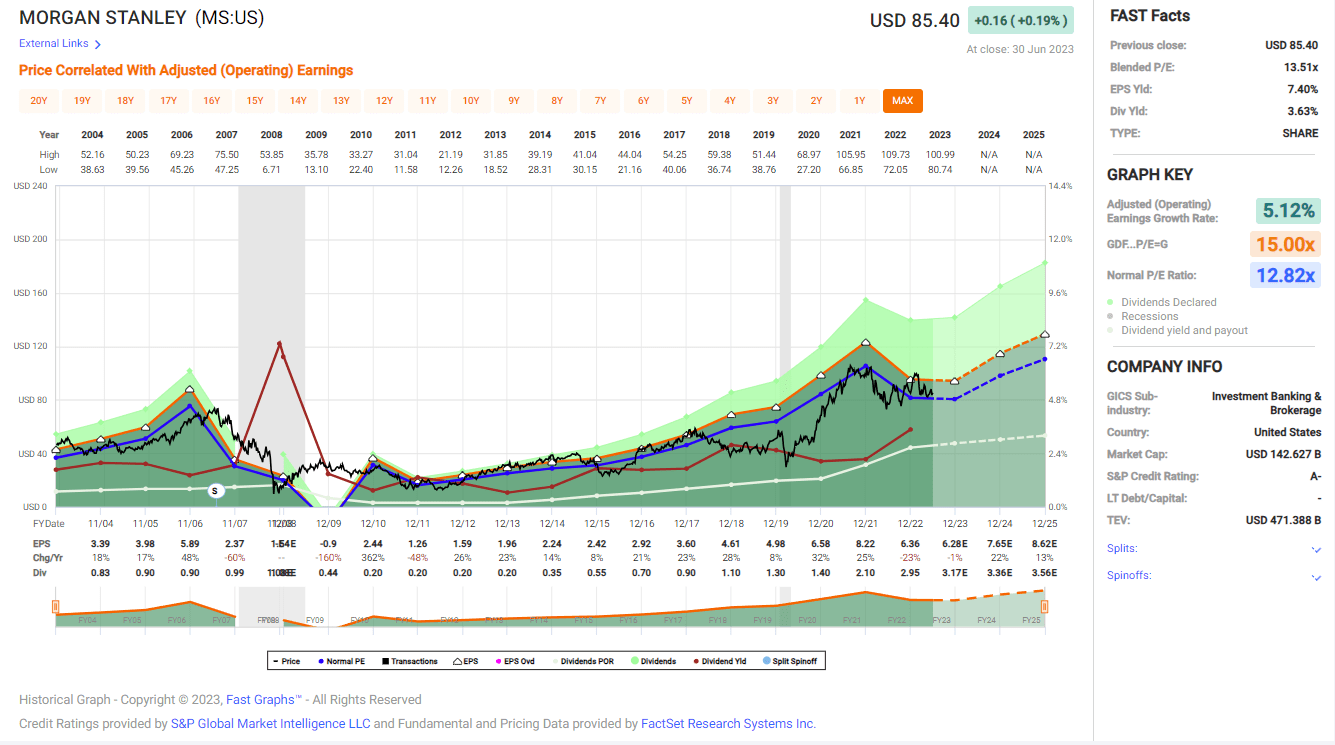Select the 10Y period tab

click(470, 100)
